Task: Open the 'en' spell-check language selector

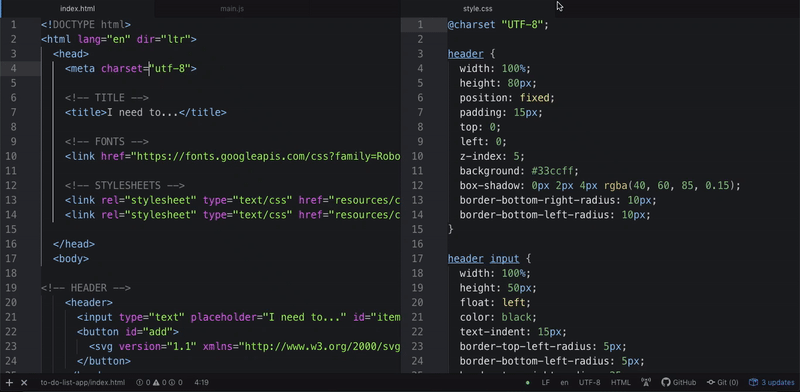Action: 564,382
